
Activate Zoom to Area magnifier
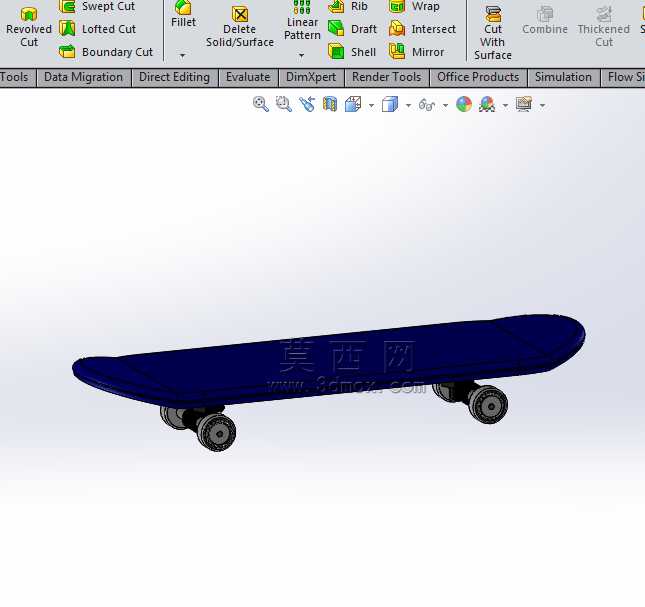click(284, 104)
